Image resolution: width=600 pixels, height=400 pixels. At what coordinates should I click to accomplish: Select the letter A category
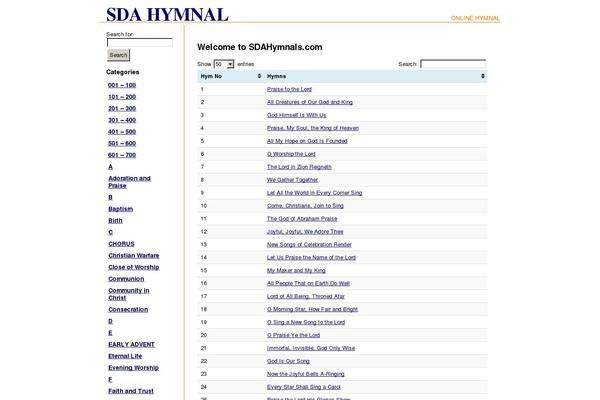click(111, 167)
